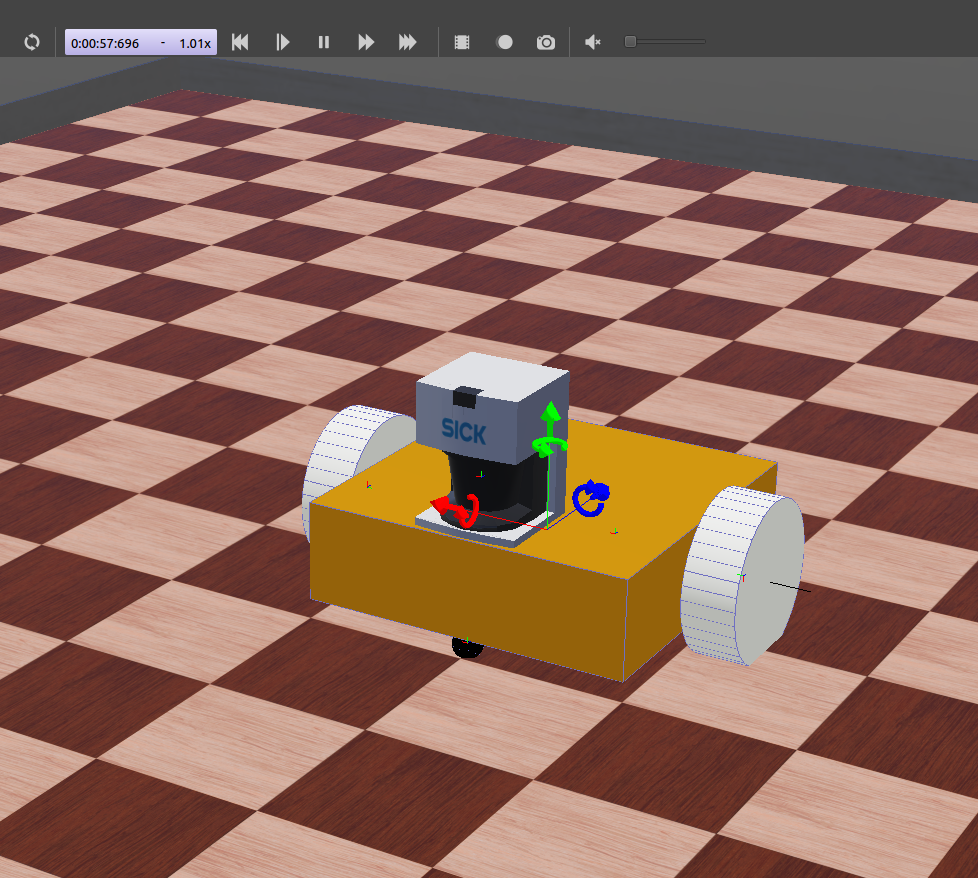Start recording with the red record button

504,42
